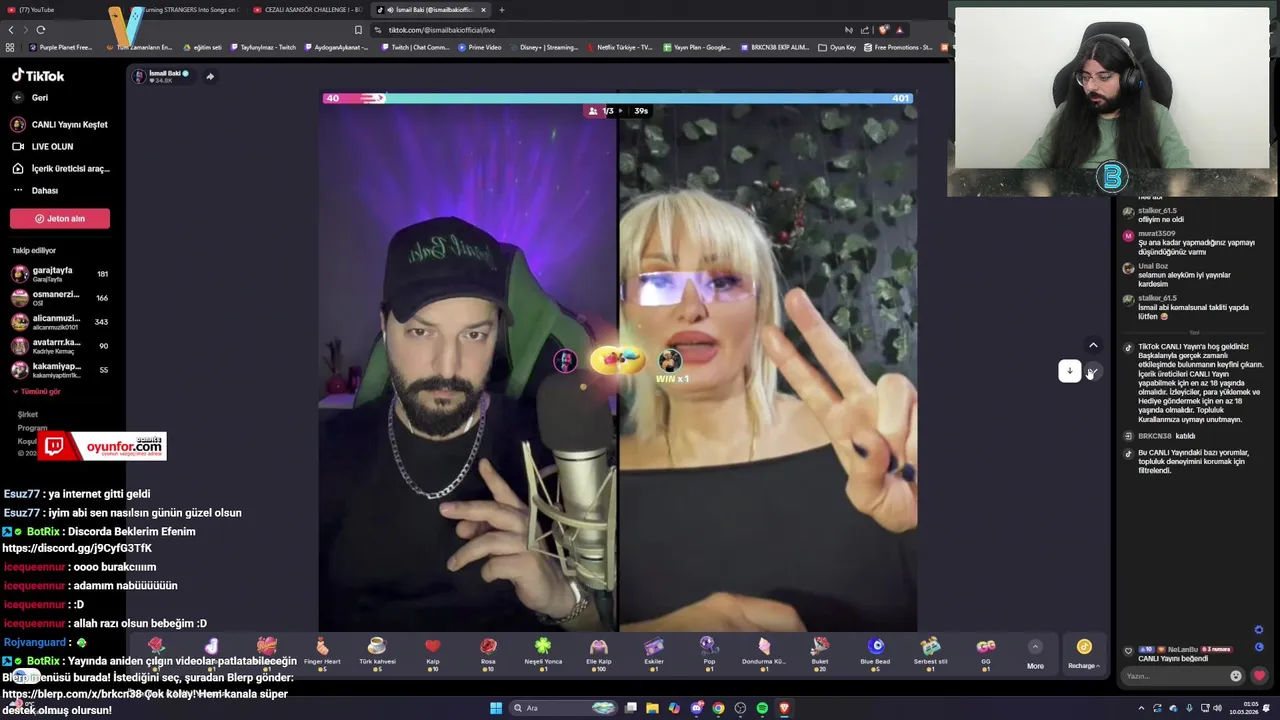The height and width of the screenshot is (720, 1280).
Task: Expand the Recharge coin menu
Action: (1084, 653)
